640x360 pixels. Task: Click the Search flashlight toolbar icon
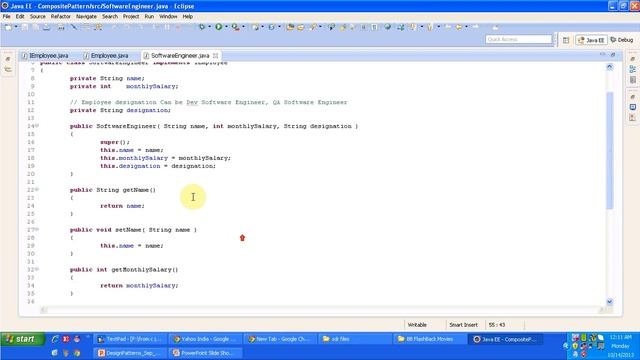(313, 27)
